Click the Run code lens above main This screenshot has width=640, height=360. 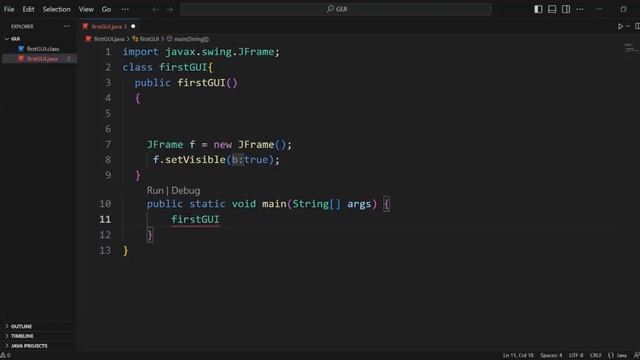(x=155, y=191)
